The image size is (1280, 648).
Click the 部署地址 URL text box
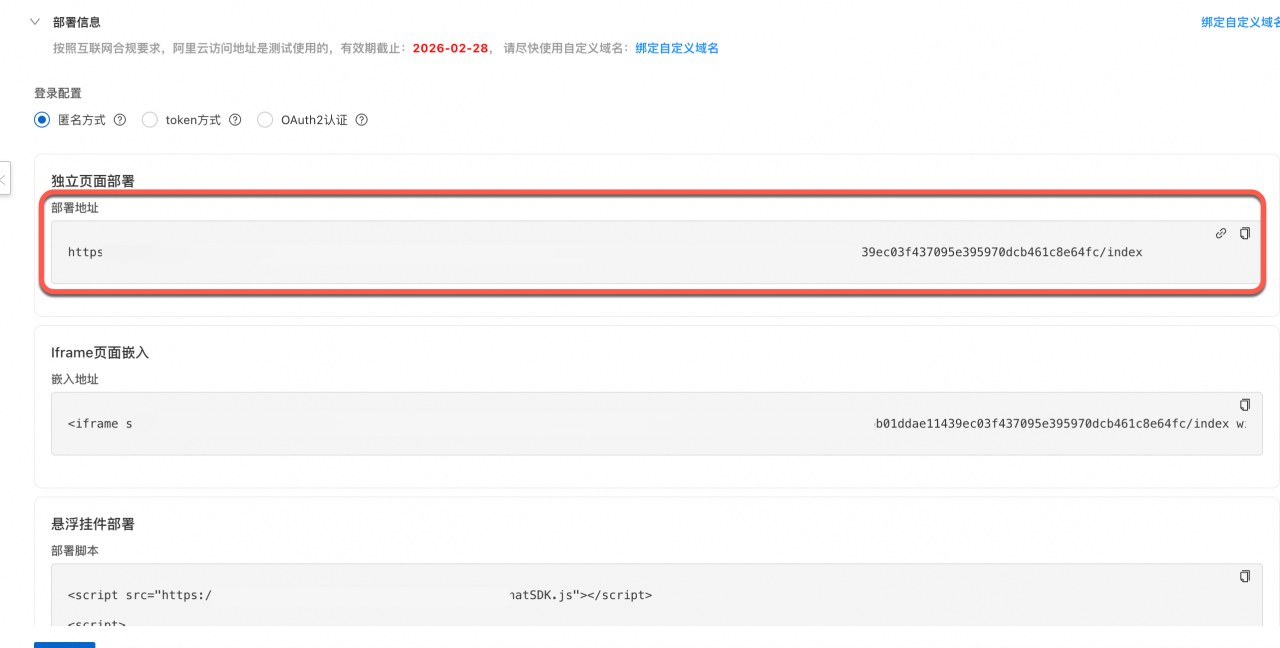657,252
